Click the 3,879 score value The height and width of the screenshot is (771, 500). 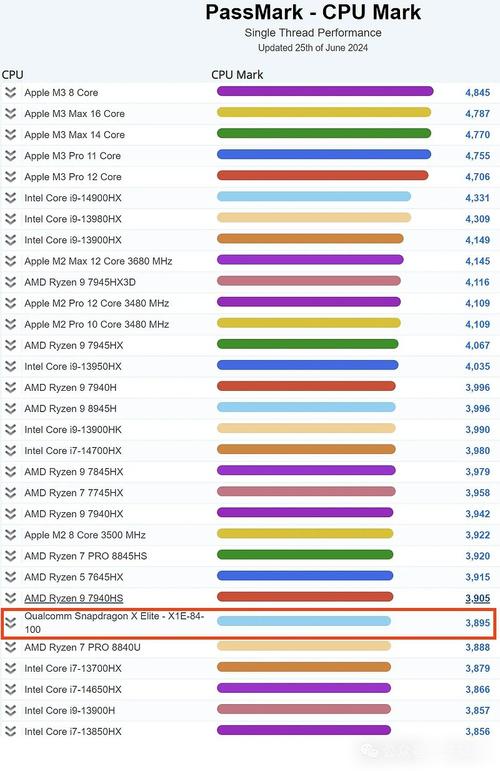pyautogui.click(x=477, y=668)
